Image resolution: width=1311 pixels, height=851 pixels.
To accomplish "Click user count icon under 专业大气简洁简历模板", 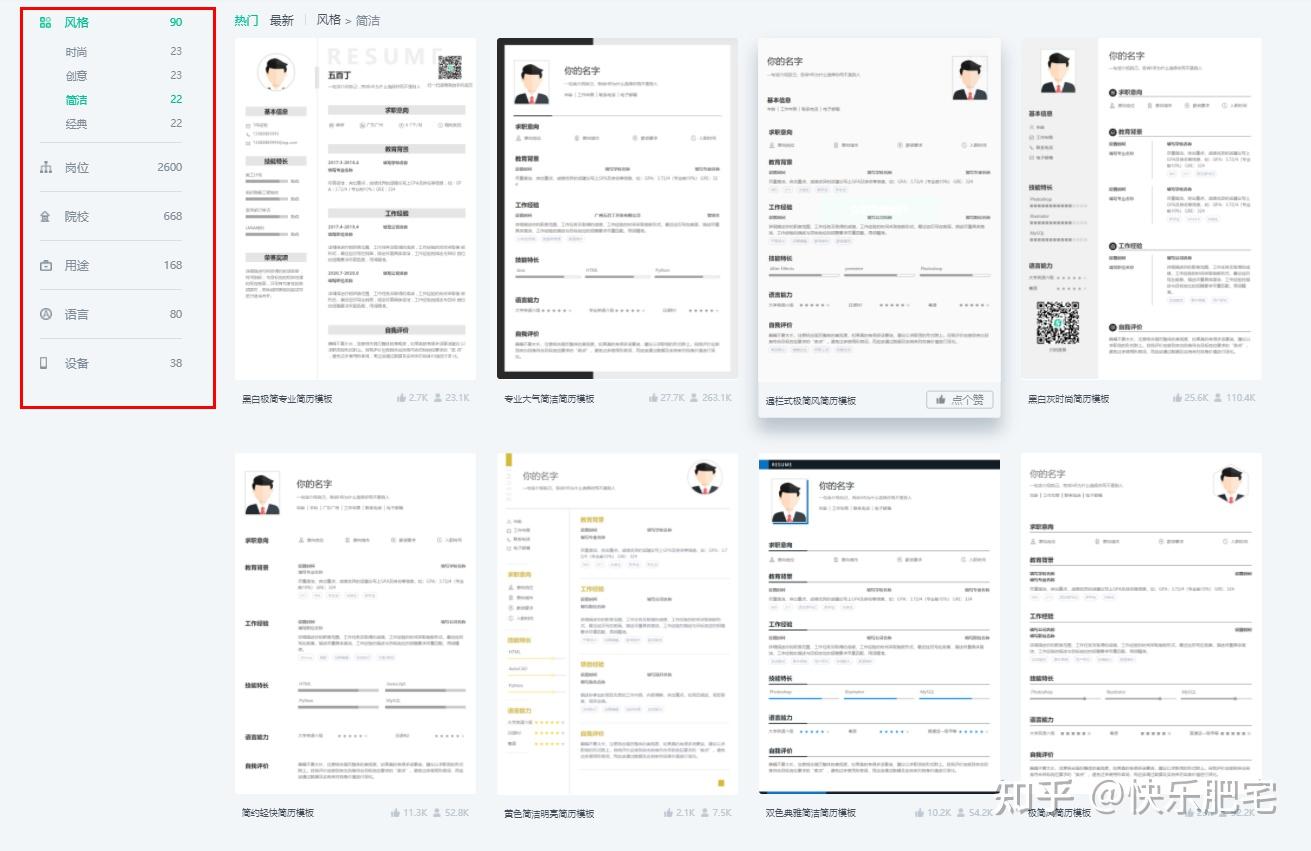I will coord(693,398).
